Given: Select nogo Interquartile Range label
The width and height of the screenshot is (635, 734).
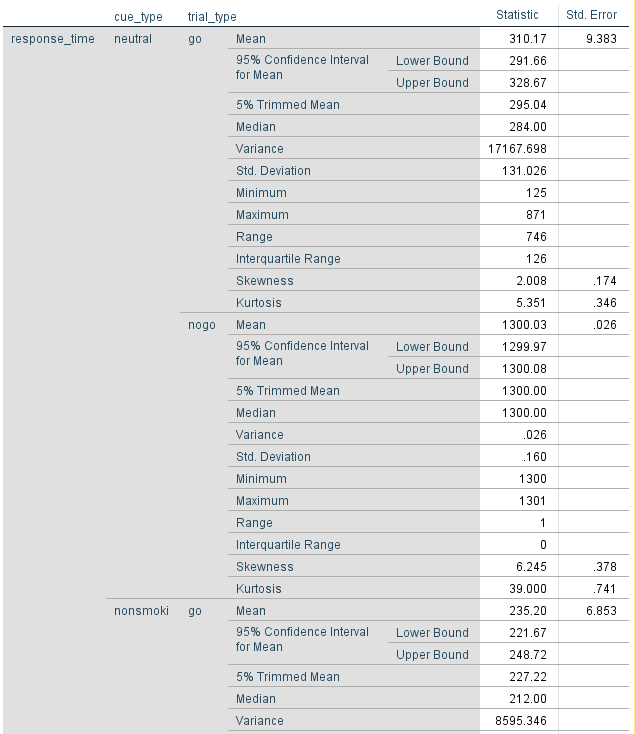Looking at the screenshot, I should pyautogui.click(x=288, y=545).
